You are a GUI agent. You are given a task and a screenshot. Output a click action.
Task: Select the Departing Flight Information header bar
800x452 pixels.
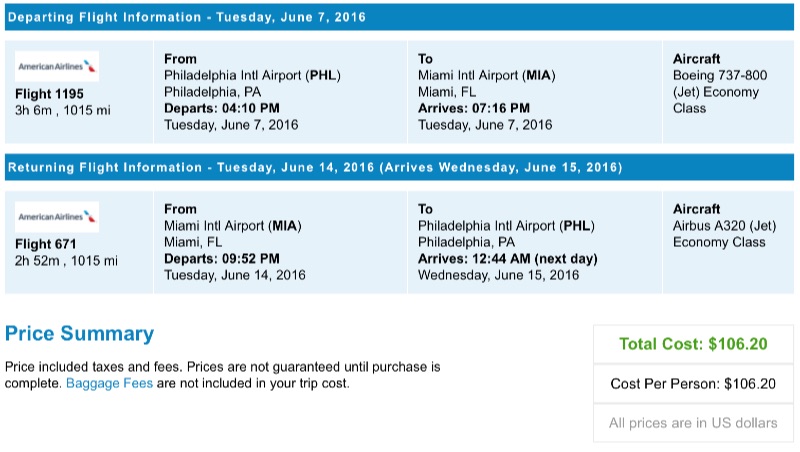tap(400, 17)
